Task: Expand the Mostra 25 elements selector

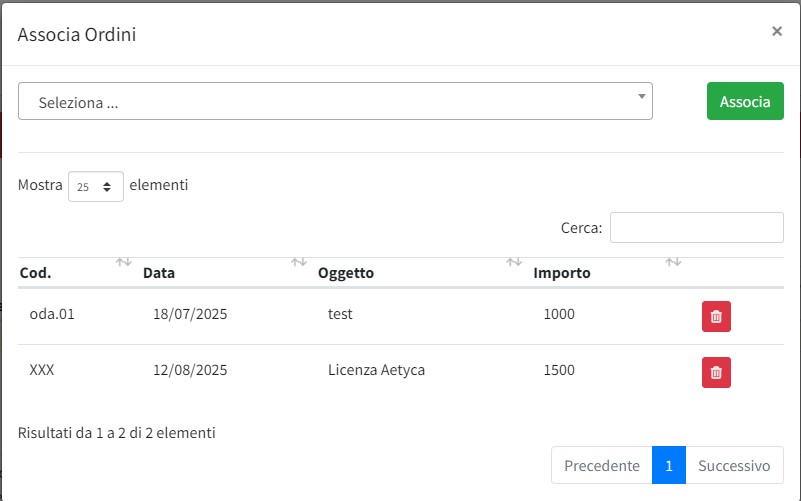Action: coord(96,186)
